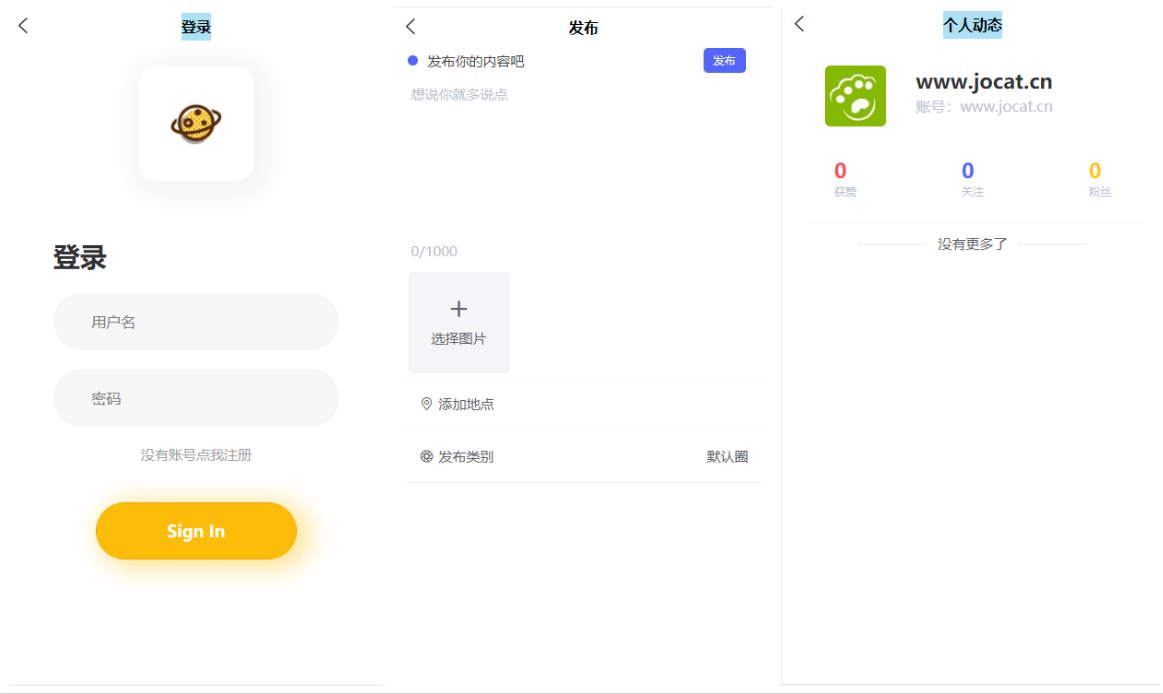Click the planet logo on login screen
1163x694 pixels.
[196, 123]
